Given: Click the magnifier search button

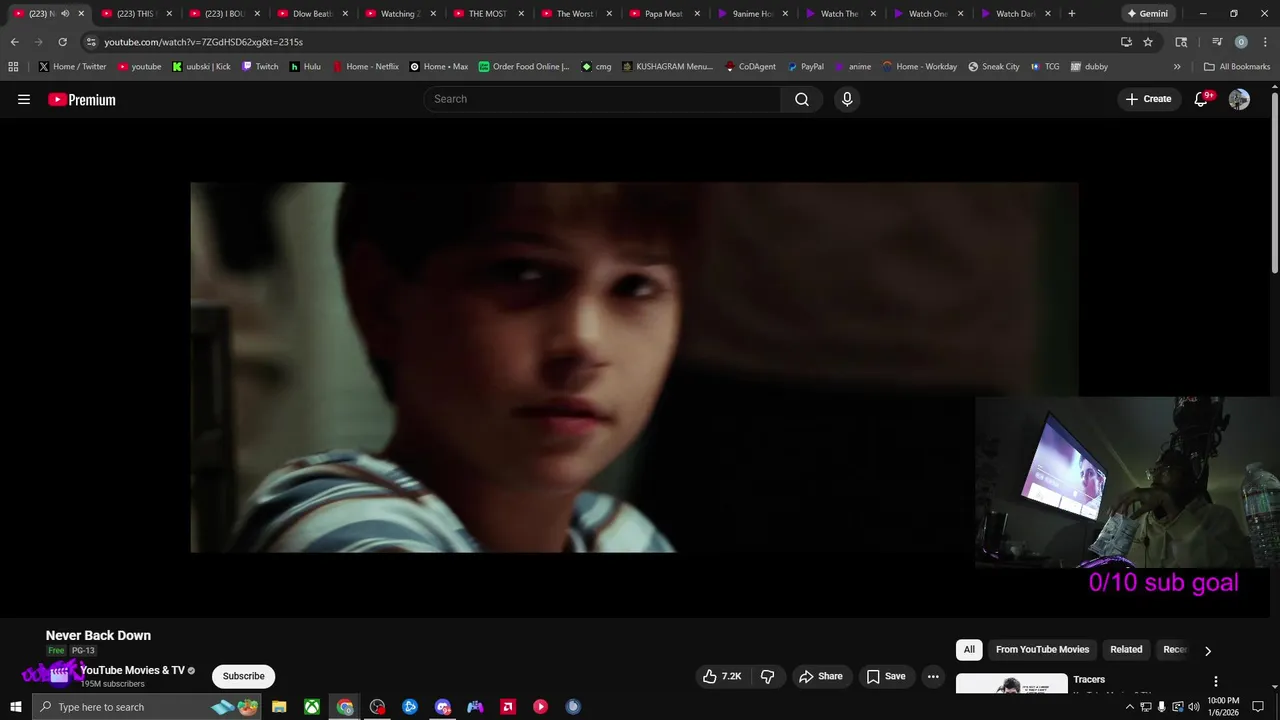Looking at the screenshot, I should (x=802, y=99).
